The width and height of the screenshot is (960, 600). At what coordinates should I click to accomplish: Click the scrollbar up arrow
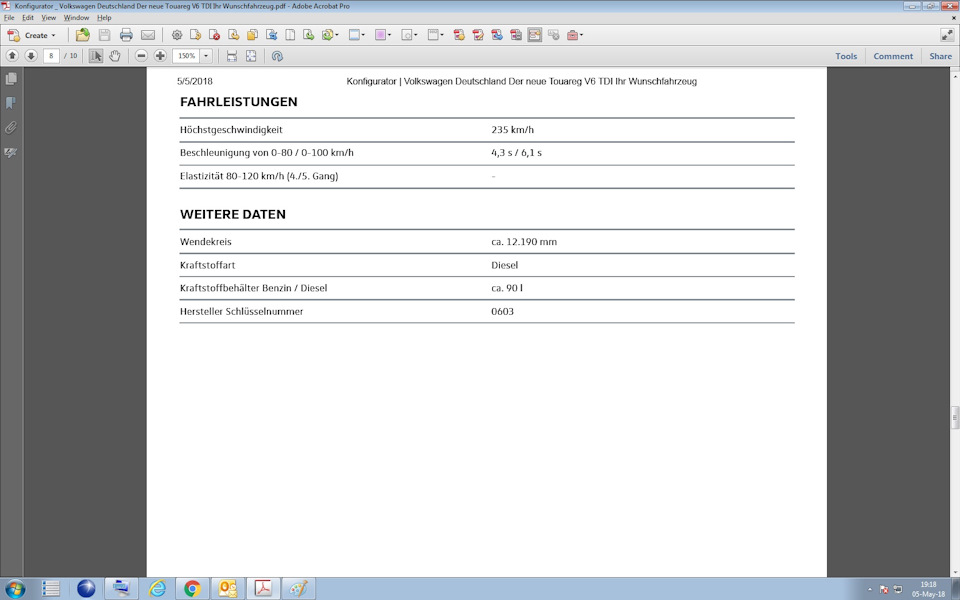[x=954, y=77]
